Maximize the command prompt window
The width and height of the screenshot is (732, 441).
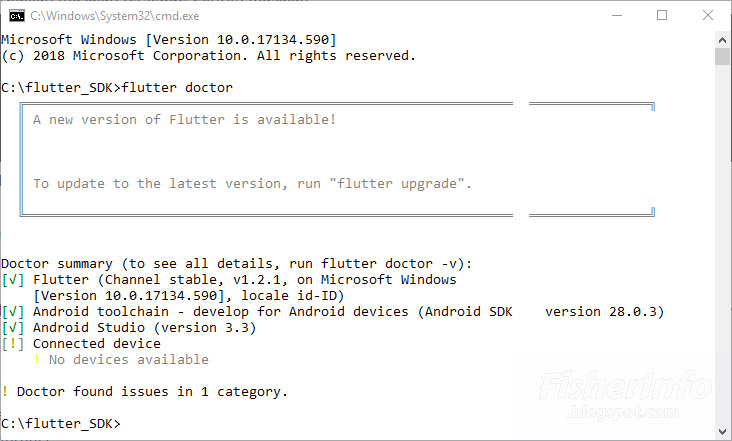pyautogui.click(x=661, y=15)
